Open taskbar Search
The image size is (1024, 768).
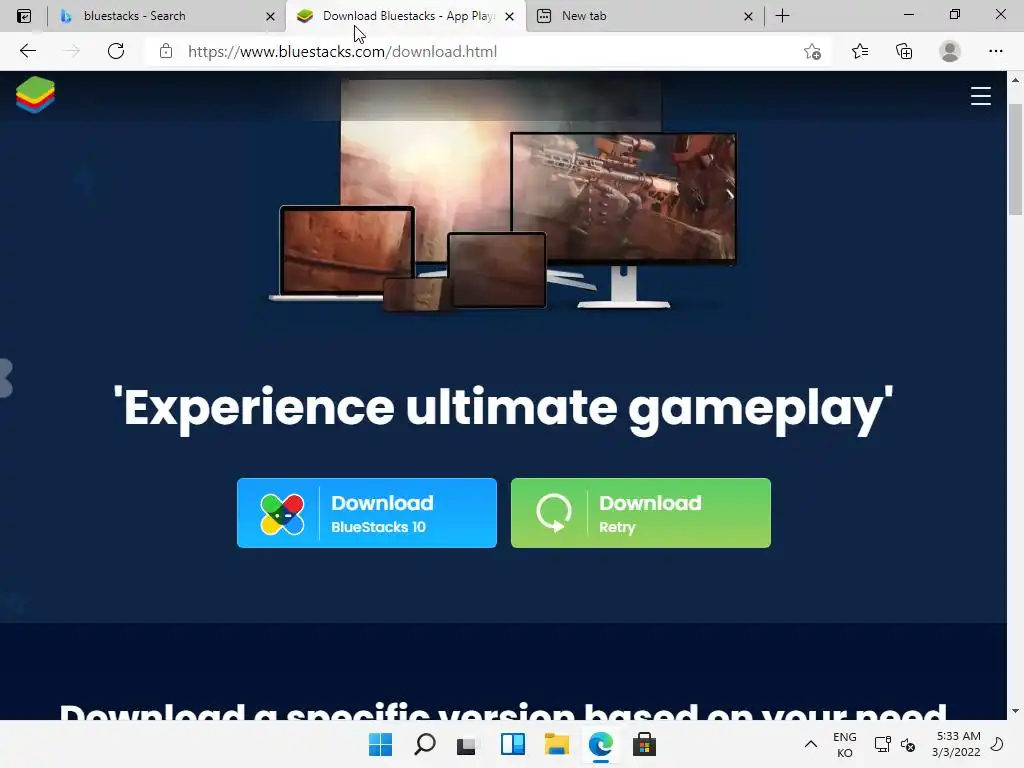[424, 744]
